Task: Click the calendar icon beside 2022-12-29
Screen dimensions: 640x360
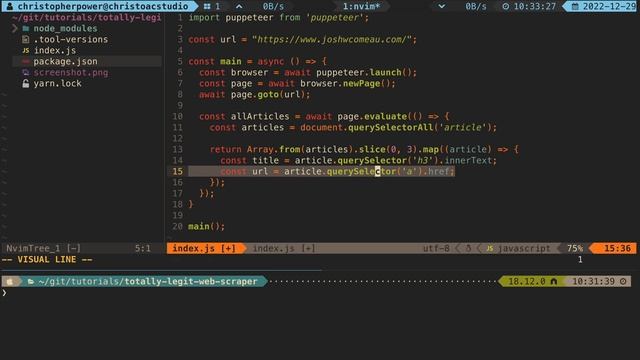Action: point(575,6)
